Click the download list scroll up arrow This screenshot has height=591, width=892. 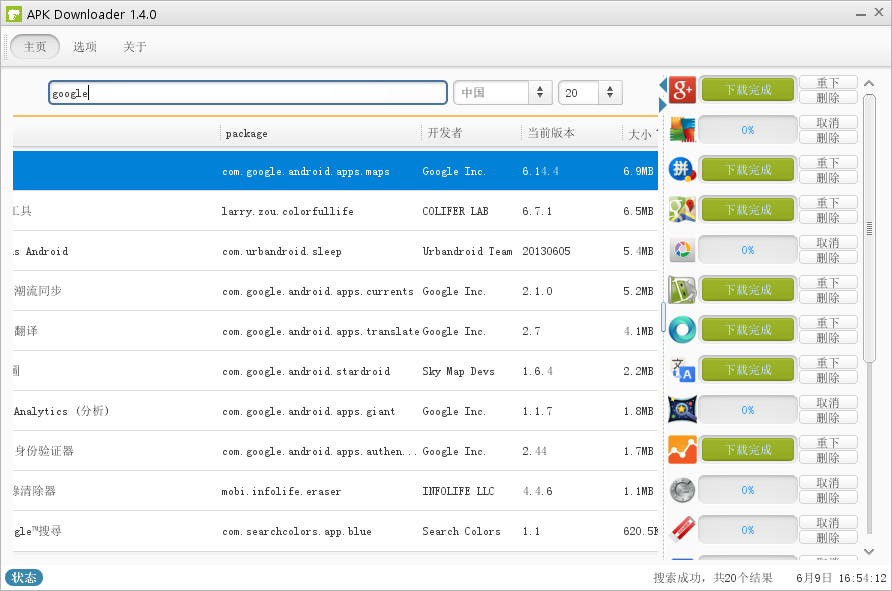tap(869, 84)
